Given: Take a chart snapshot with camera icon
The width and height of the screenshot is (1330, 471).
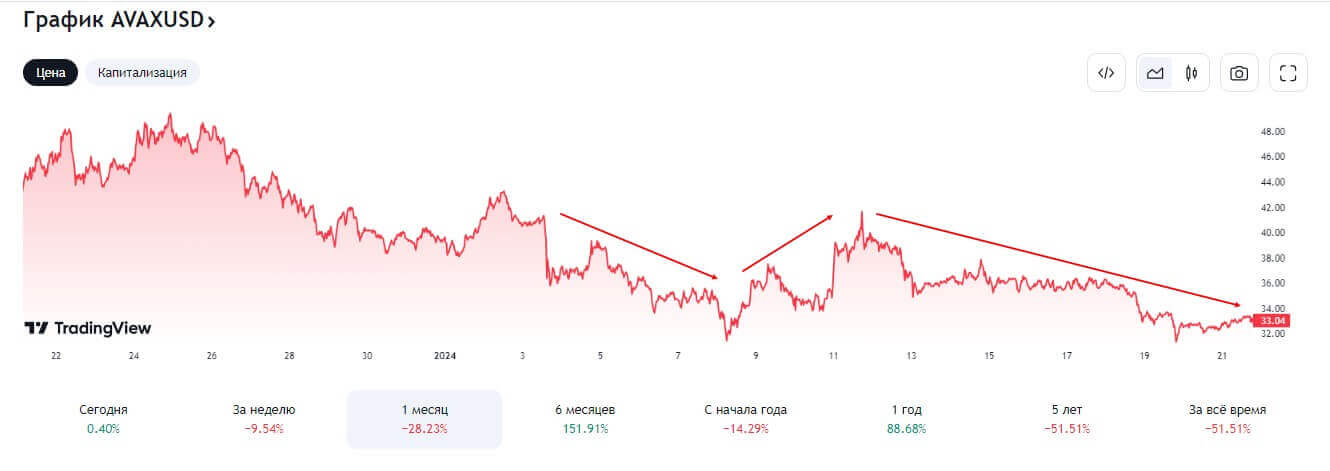Looking at the screenshot, I should (x=1239, y=73).
